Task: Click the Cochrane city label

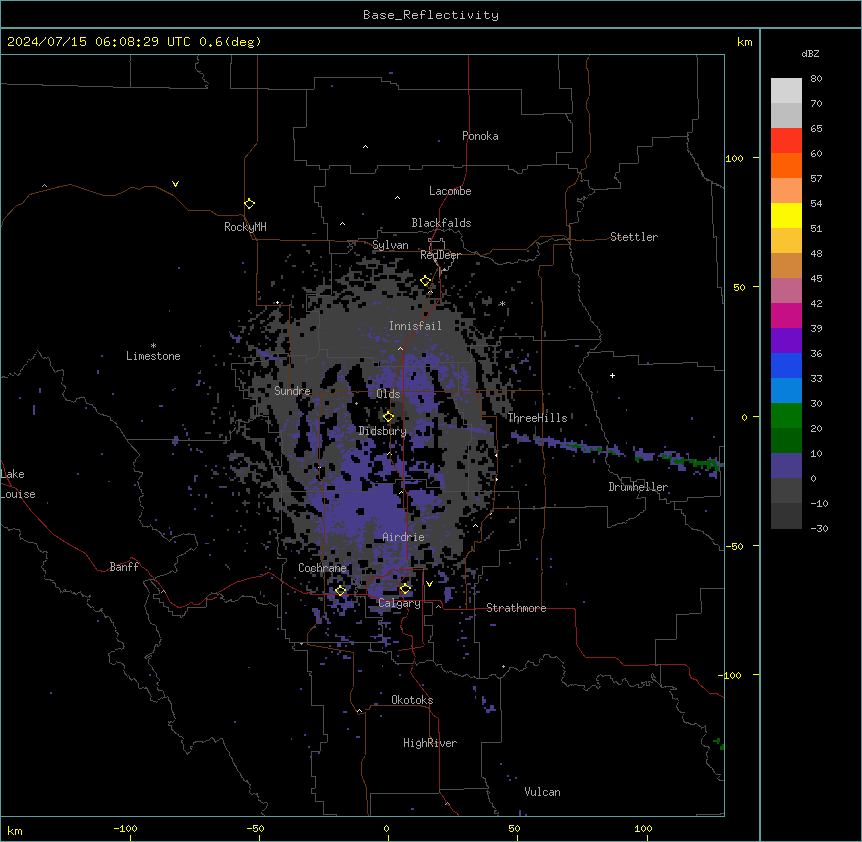Action: tap(322, 568)
